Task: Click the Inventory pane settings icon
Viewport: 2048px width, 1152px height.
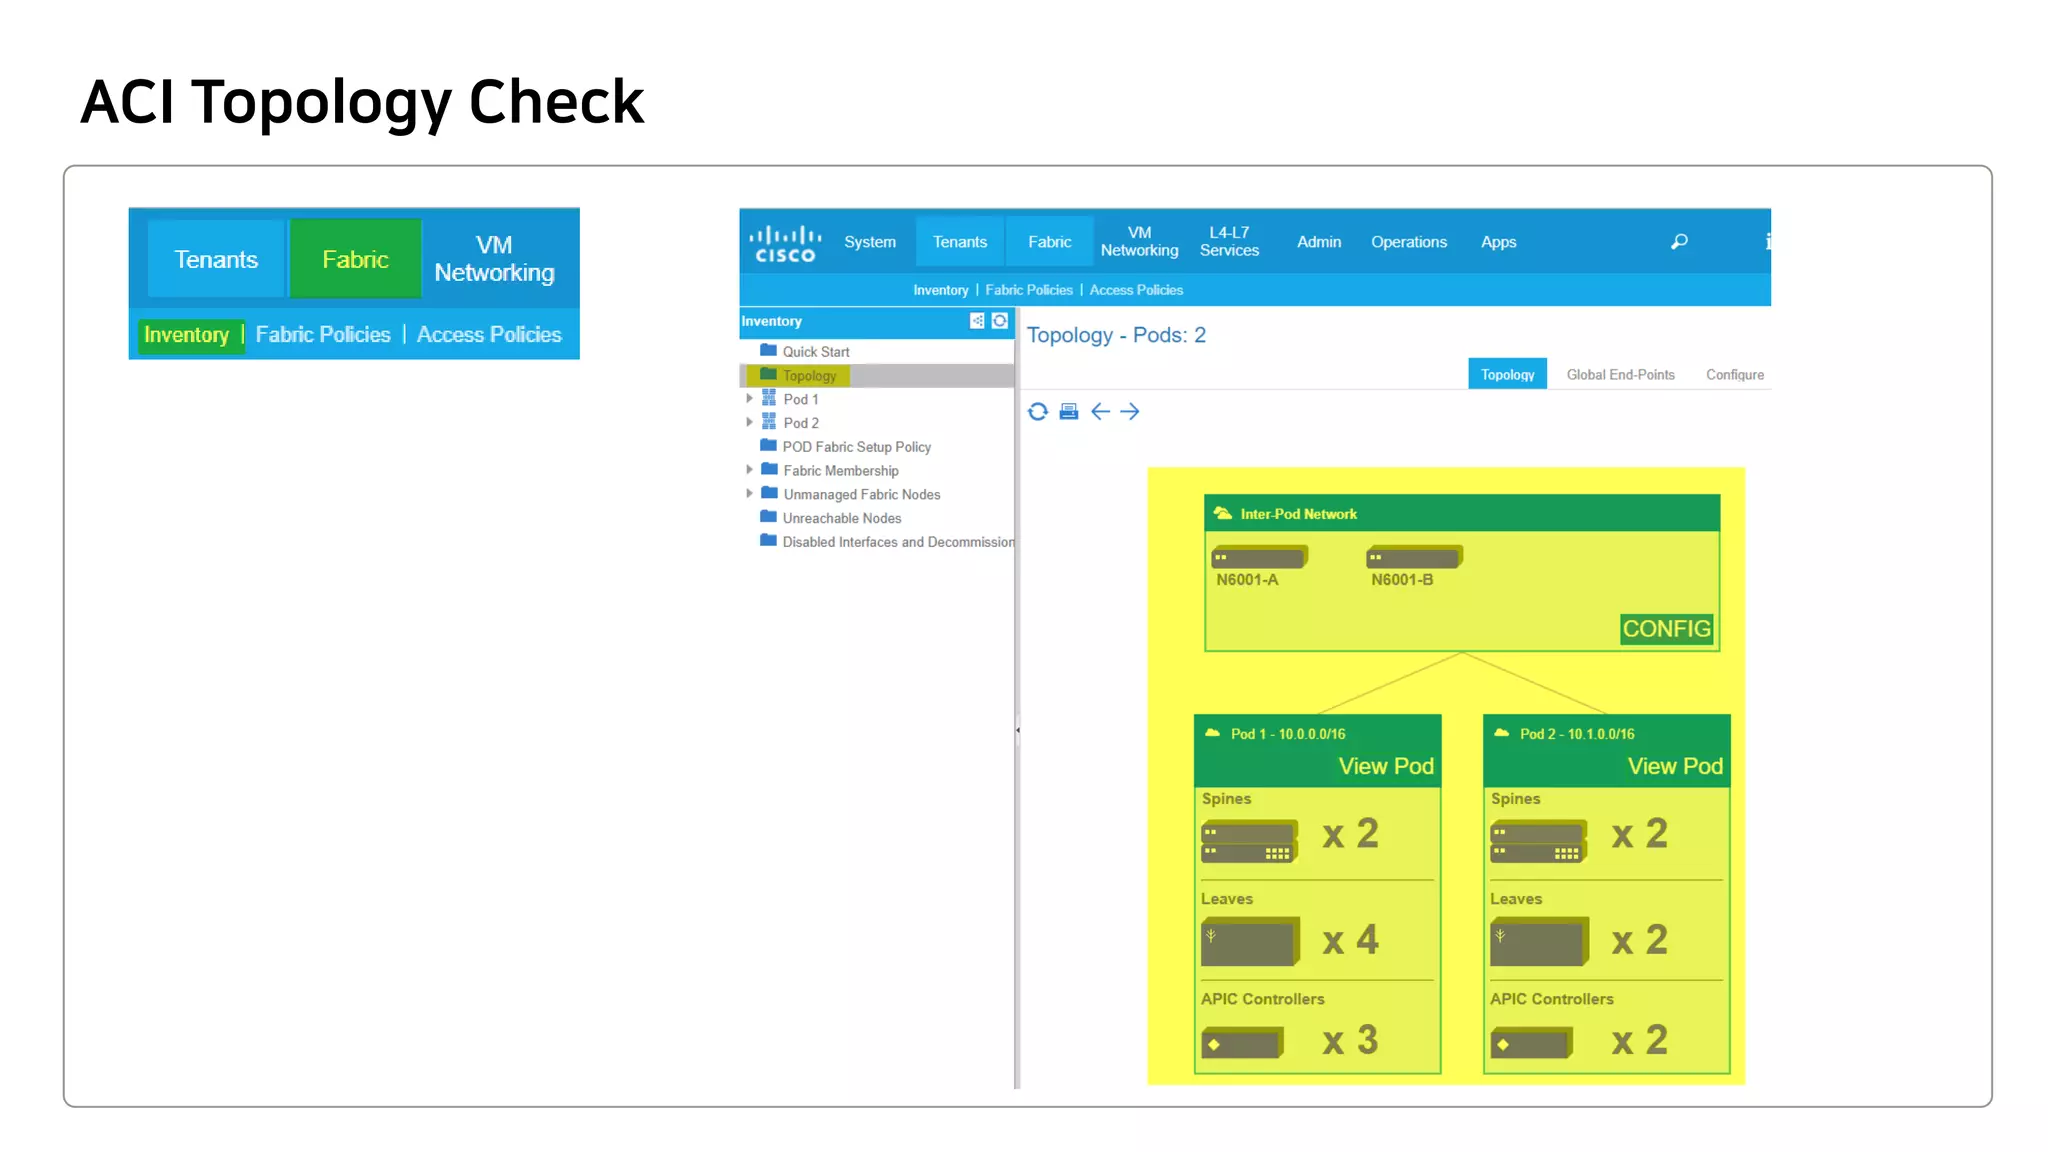Action: click(x=999, y=321)
